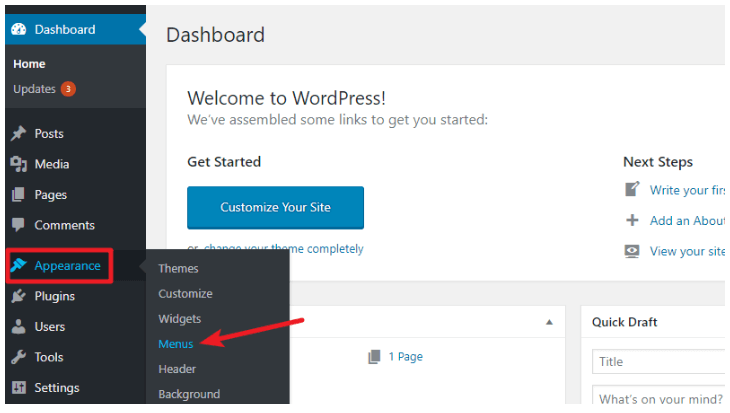Click the Users person icon
The image size is (730, 413).
19,326
